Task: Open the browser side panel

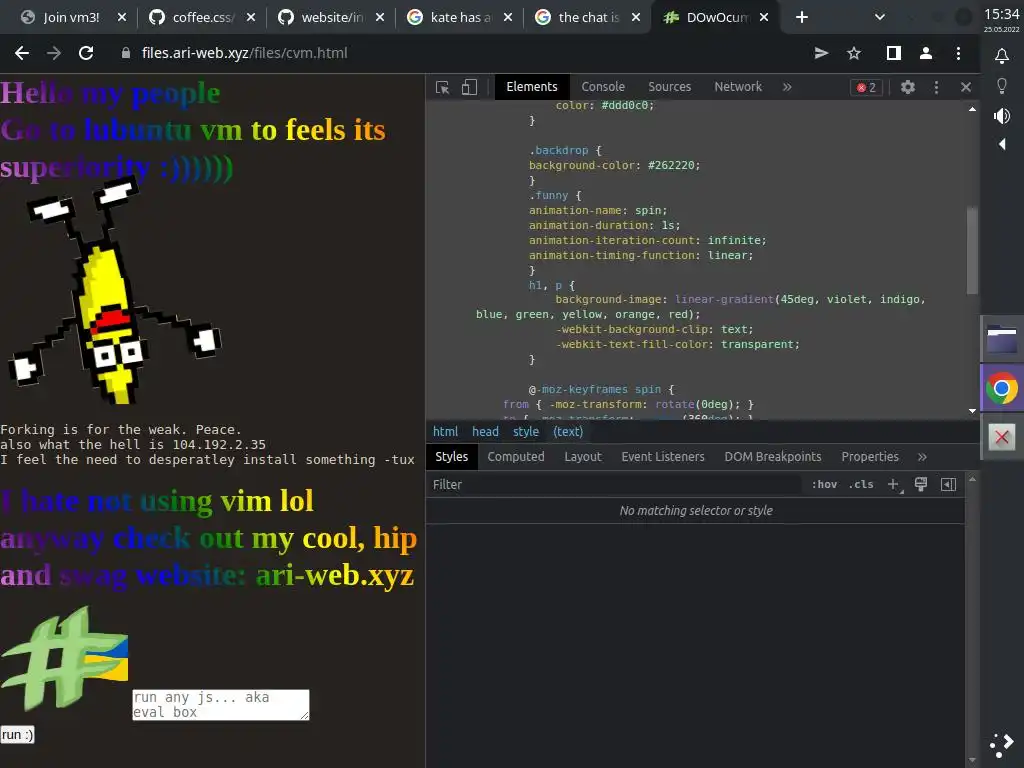Action: [894, 54]
